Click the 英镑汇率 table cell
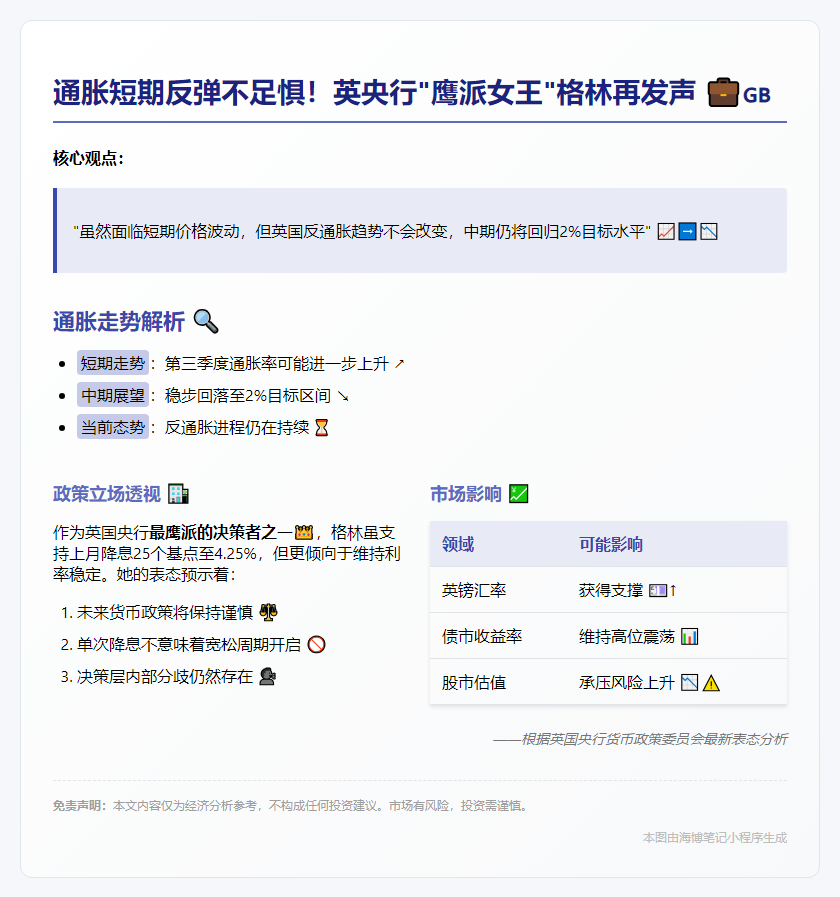The image size is (840, 897). [474, 590]
